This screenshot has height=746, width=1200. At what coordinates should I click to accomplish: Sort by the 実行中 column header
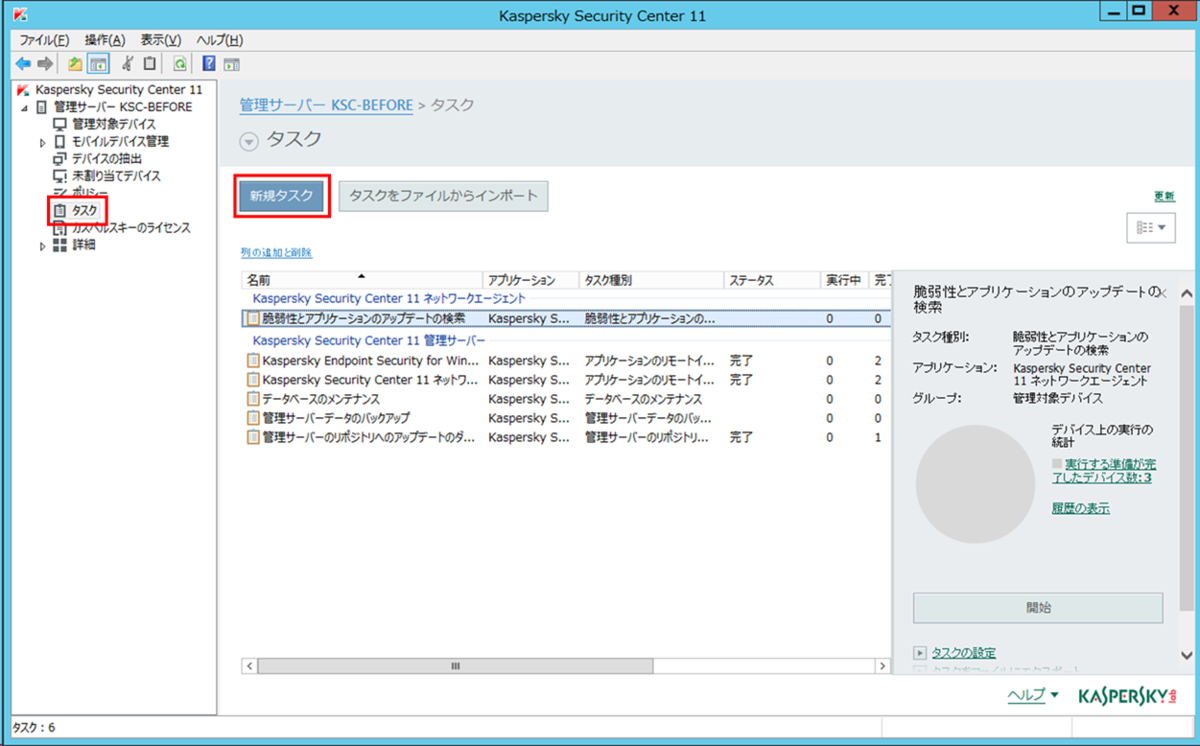coord(844,280)
